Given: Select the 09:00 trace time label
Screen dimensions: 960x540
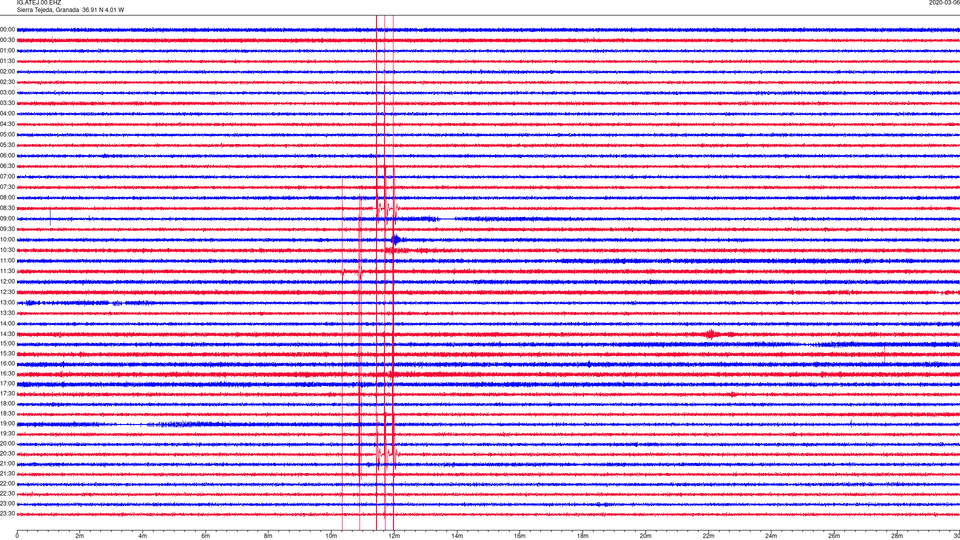Looking at the screenshot, I should [x=7, y=219].
